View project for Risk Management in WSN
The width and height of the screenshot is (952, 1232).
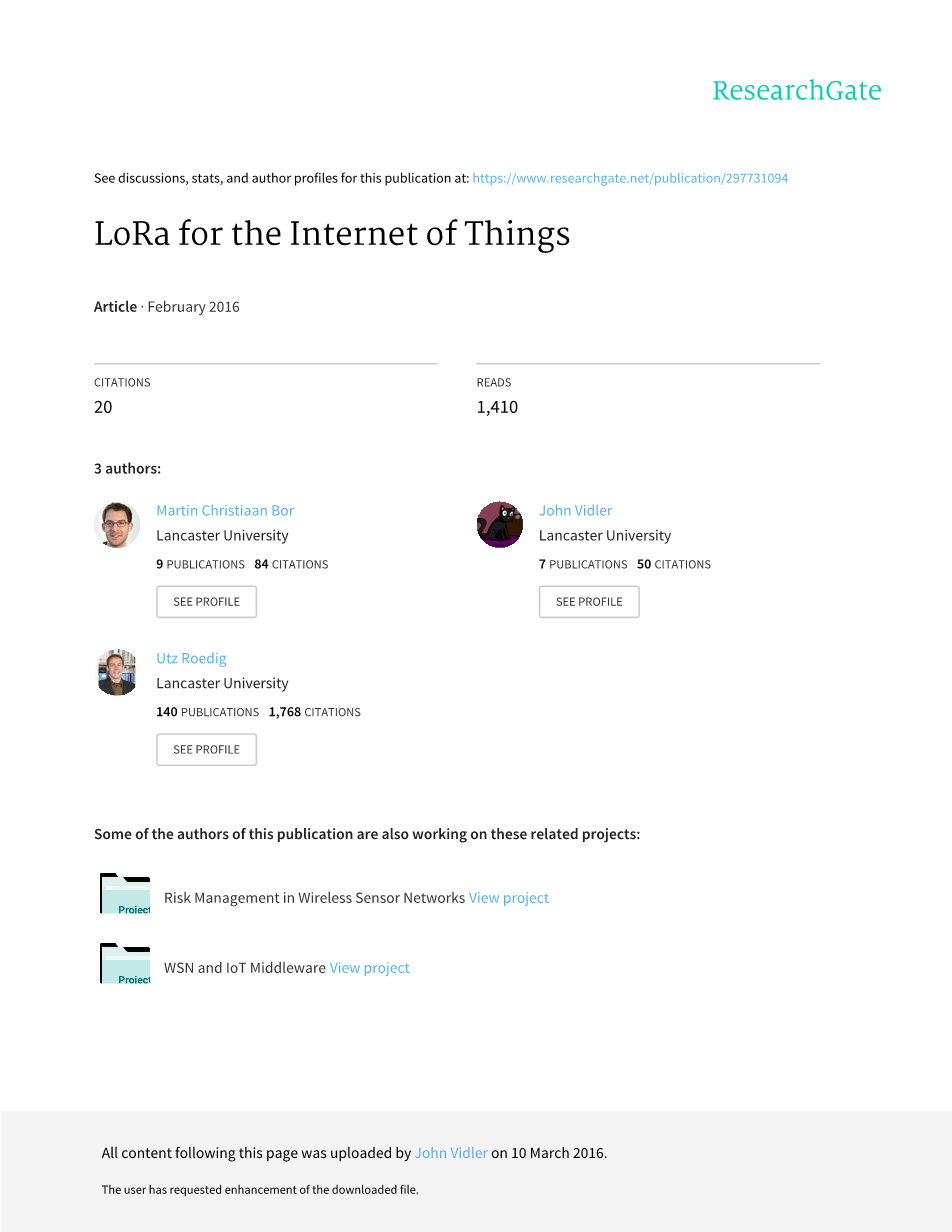coord(509,898)
